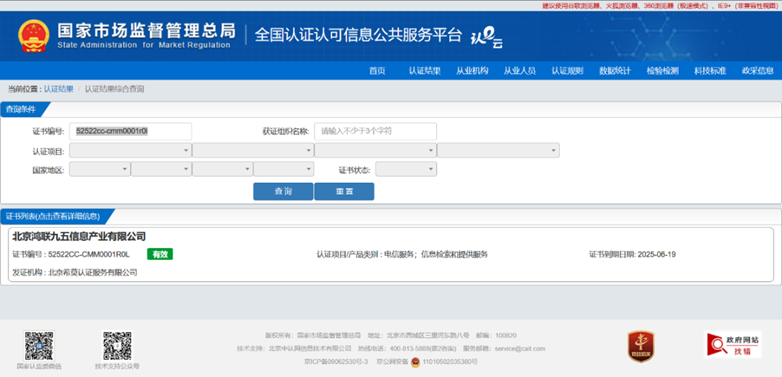The image size is (782, 377).
Task: Click the 认e云 cloud logo
Action: click(x=487, y=38)
